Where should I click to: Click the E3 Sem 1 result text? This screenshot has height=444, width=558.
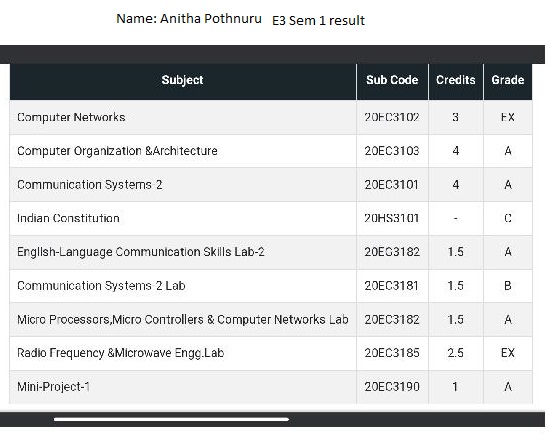319,21
